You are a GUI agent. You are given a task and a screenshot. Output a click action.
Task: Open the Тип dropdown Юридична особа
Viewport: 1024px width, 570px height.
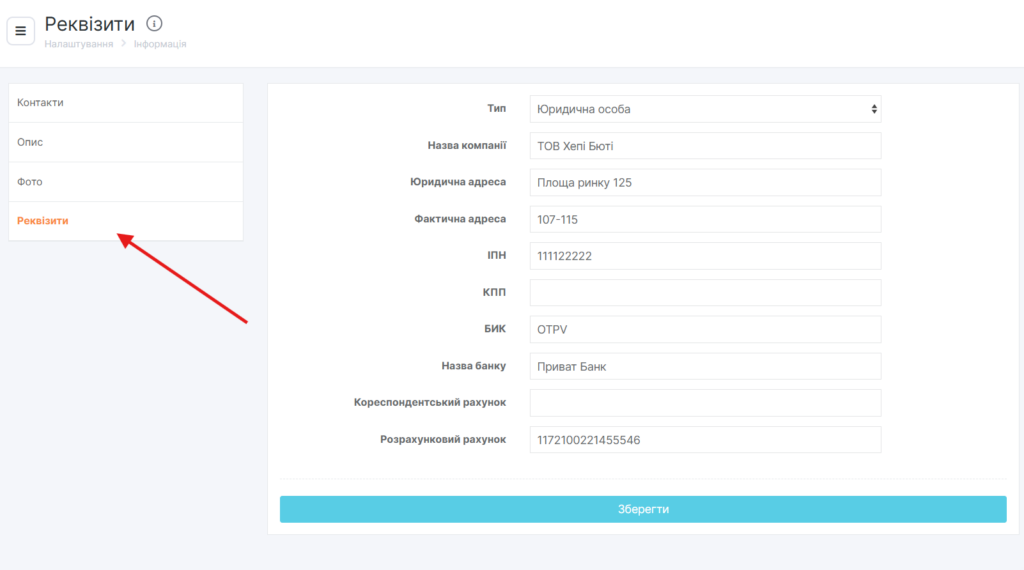[705, 109]
